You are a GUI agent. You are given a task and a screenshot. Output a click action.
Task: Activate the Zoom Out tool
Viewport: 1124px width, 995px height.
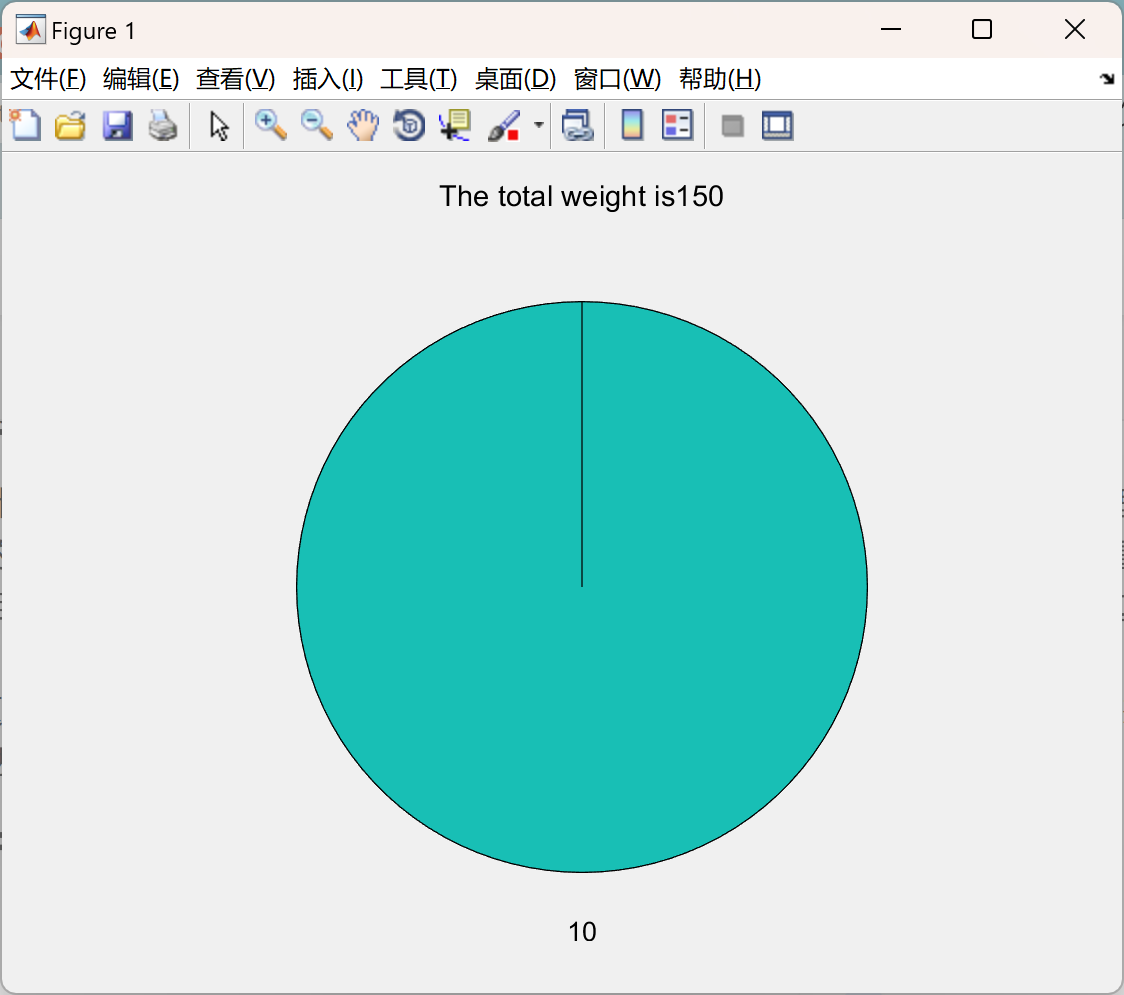[316, 125]
